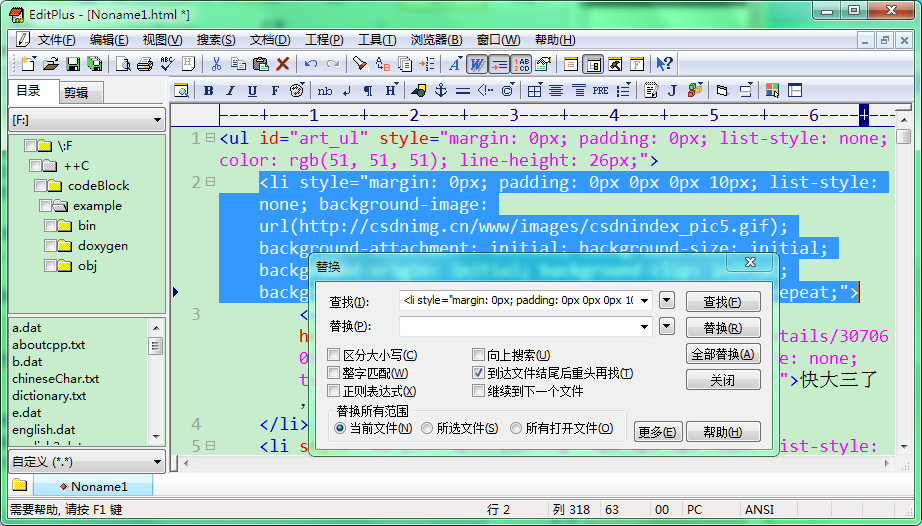Viewport: 922px width, 526px height.
Task: Delete the selection using the red X icon
Action: 283,63
